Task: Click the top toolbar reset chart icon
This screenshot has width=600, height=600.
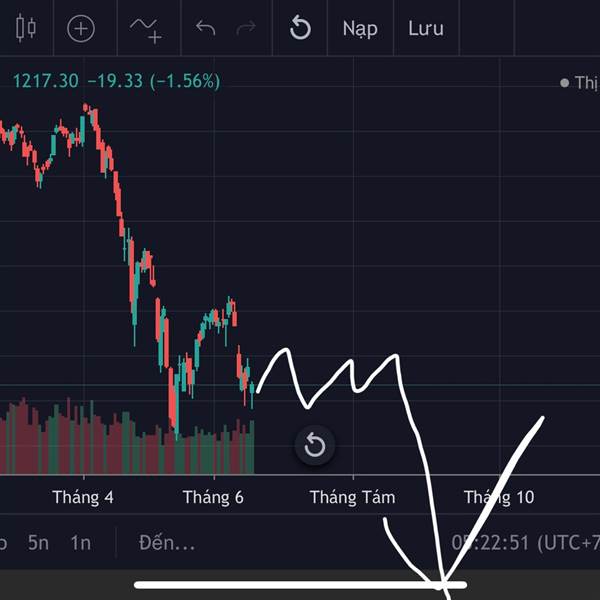Action: [x=300, y=28]
